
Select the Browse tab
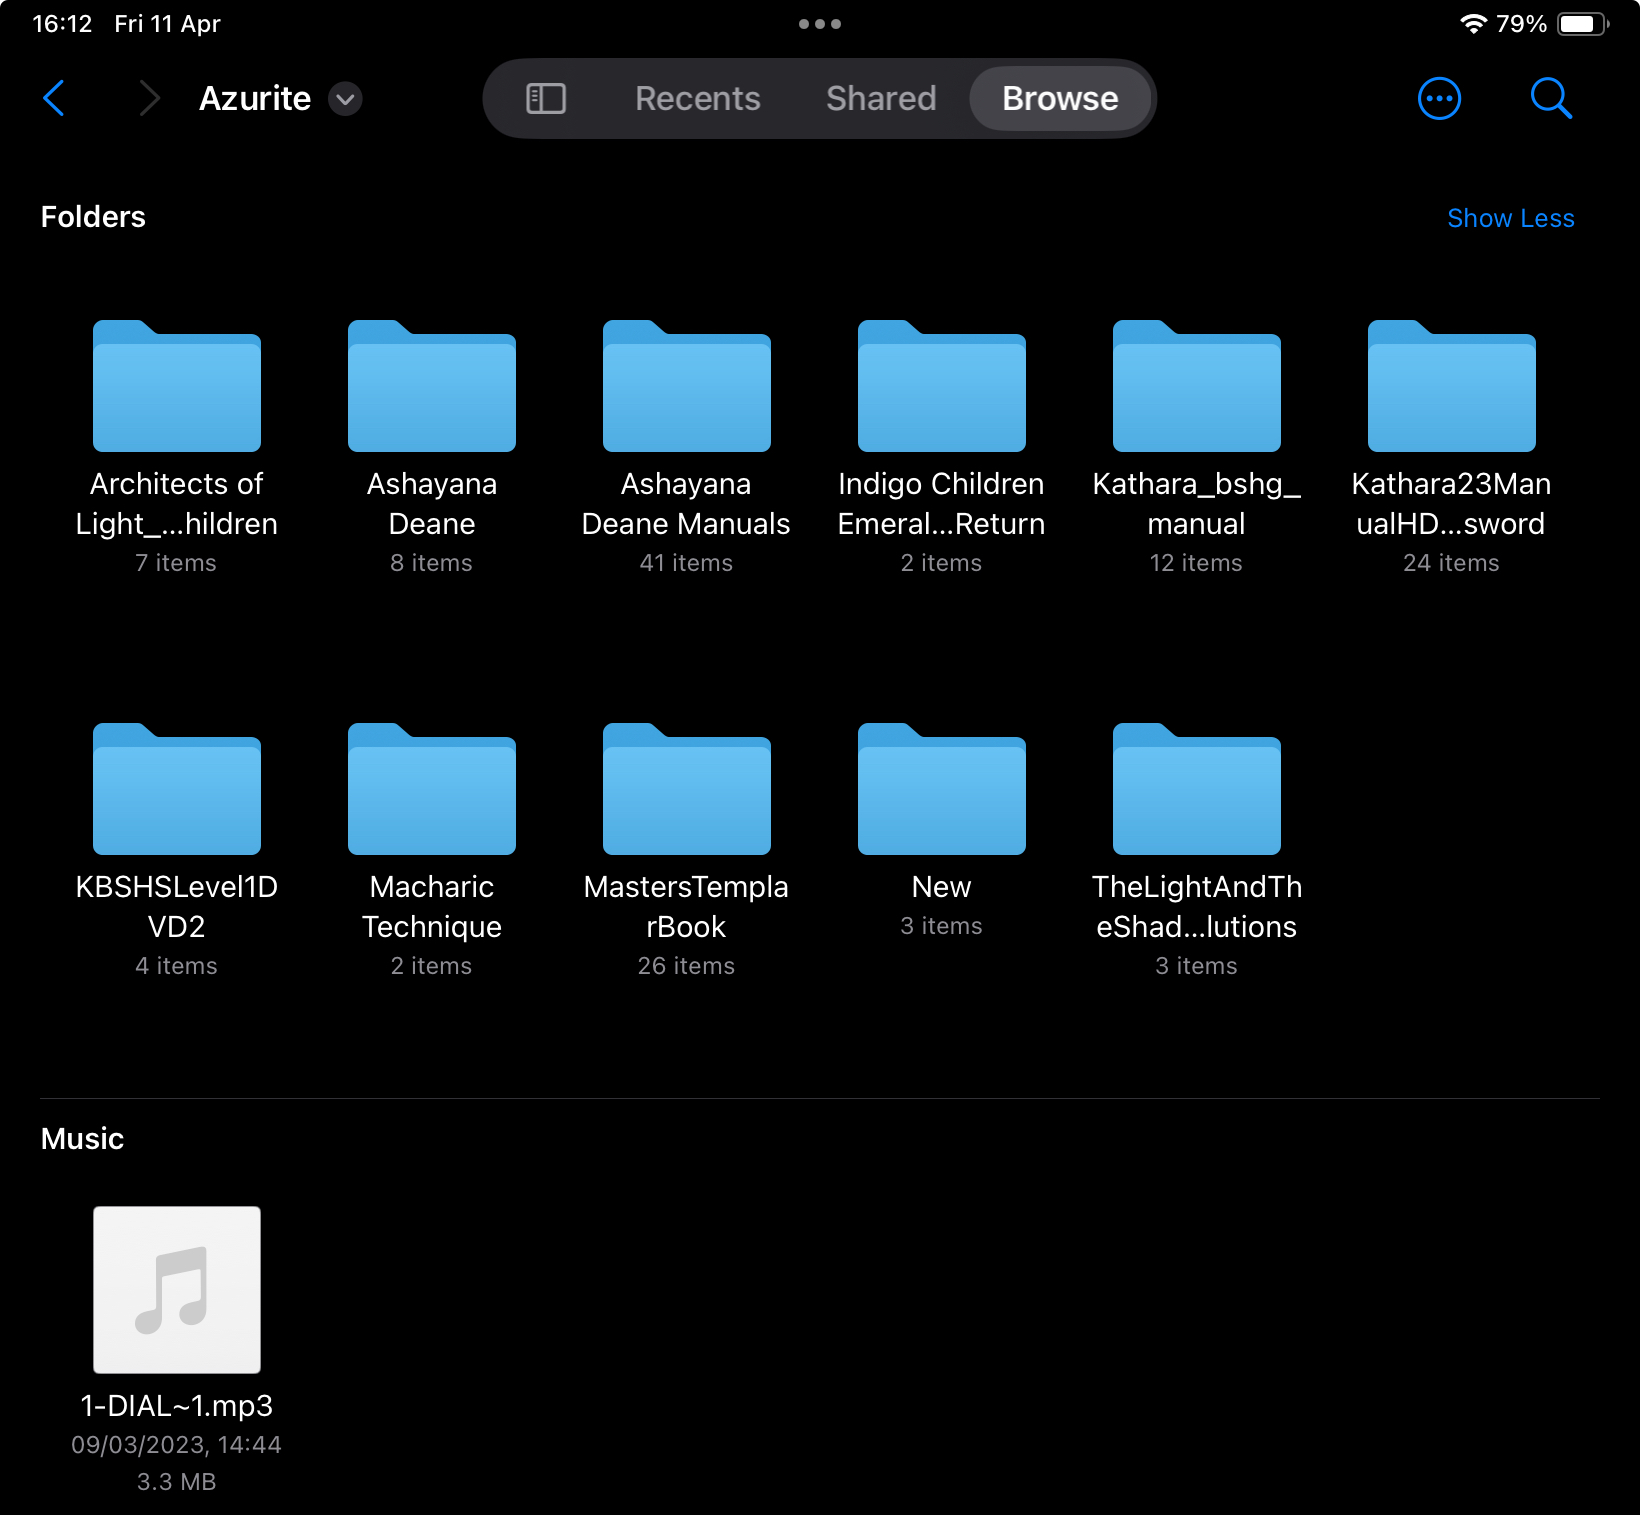pyautogui.click(x=1060, y=98)
